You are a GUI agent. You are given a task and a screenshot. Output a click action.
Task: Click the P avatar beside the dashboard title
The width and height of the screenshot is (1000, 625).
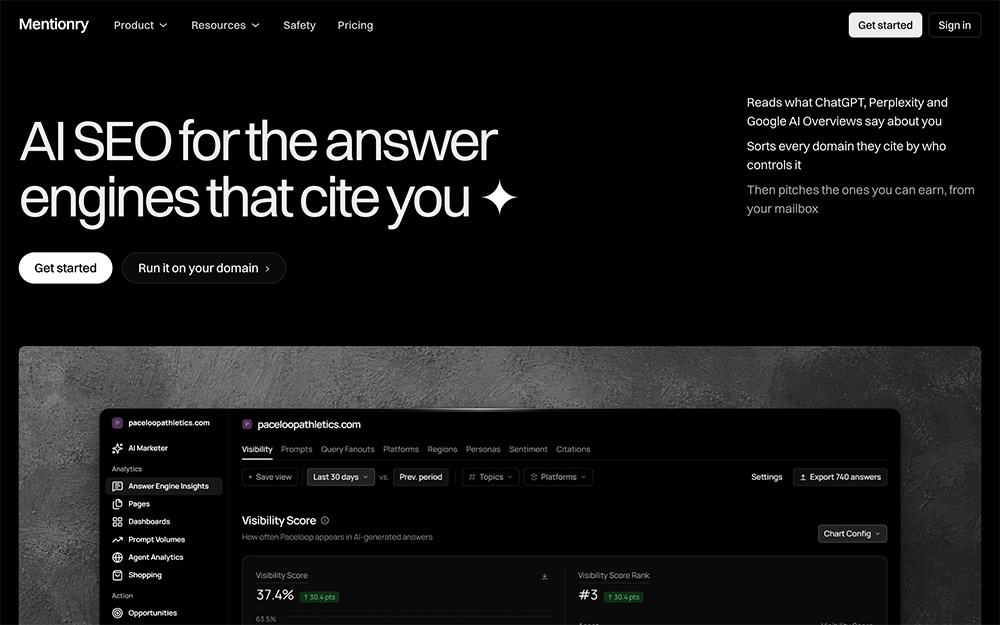coord(247,425)
